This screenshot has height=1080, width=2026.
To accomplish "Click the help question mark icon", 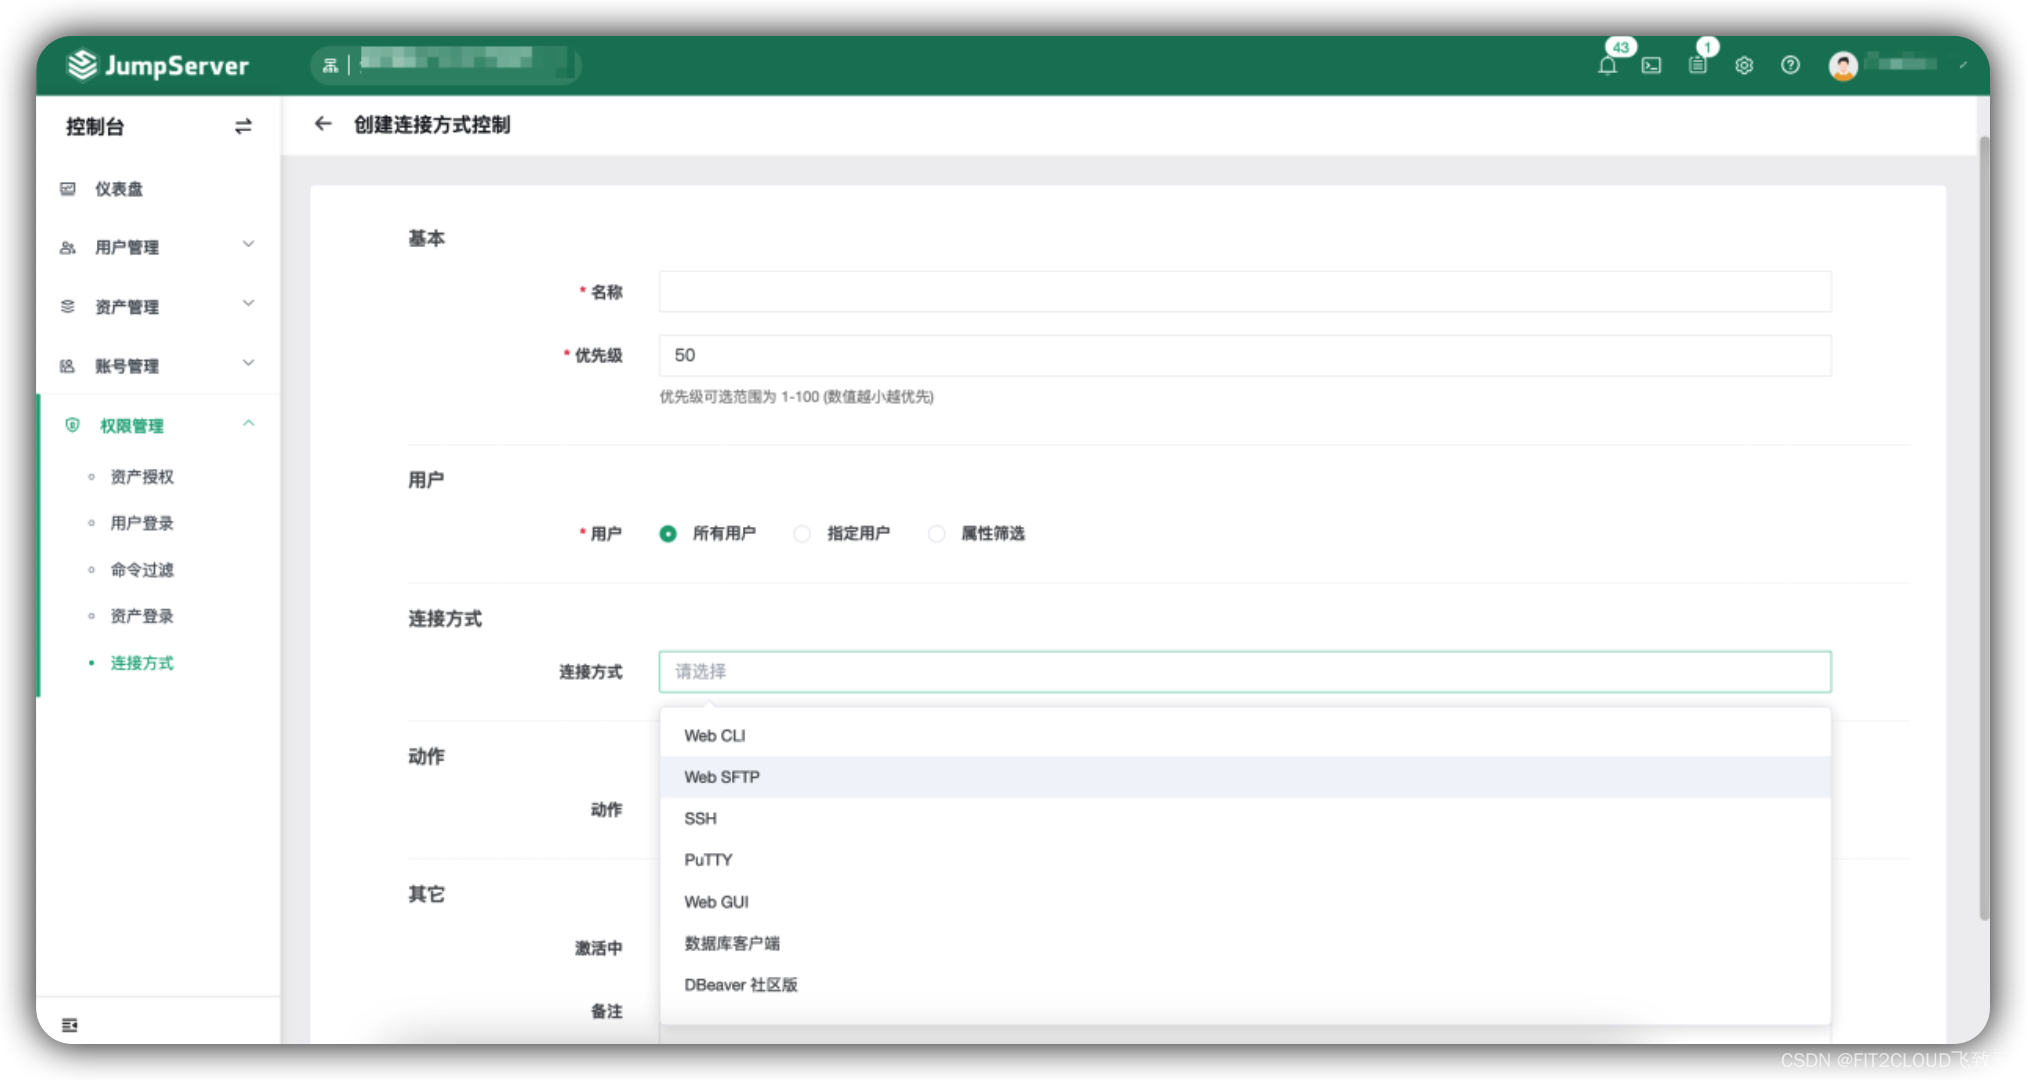I will pos(1790,66).
